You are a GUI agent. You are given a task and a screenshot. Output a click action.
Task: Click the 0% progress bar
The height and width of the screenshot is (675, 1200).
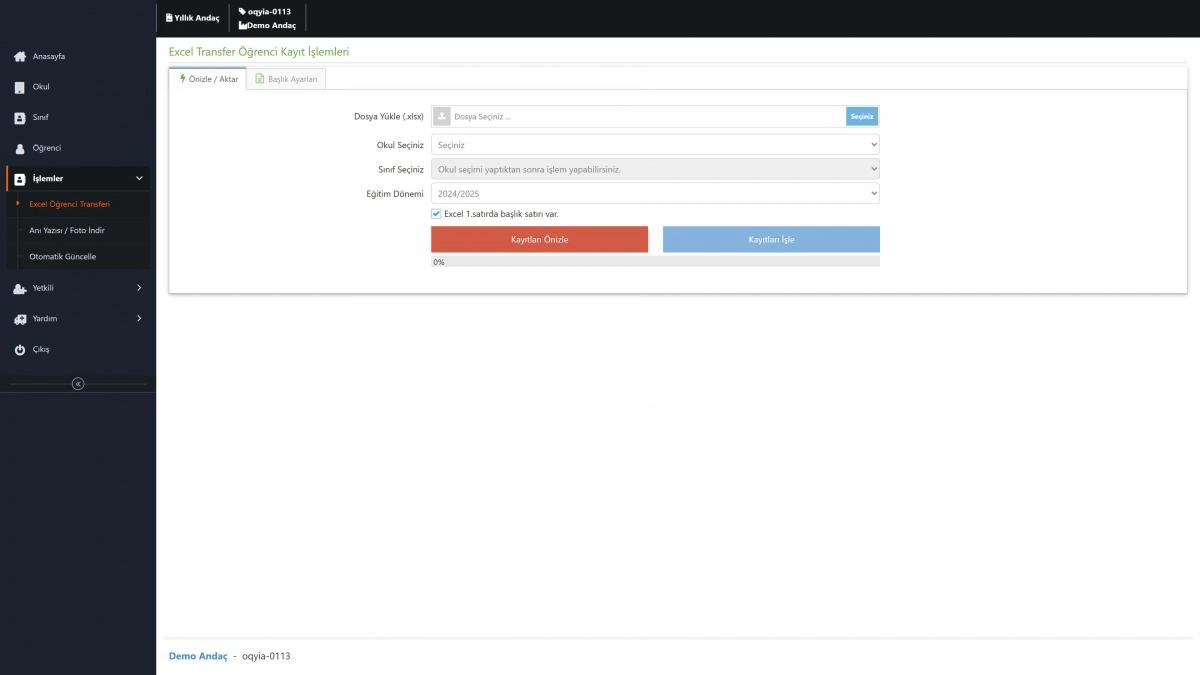[x=655, y=262]
